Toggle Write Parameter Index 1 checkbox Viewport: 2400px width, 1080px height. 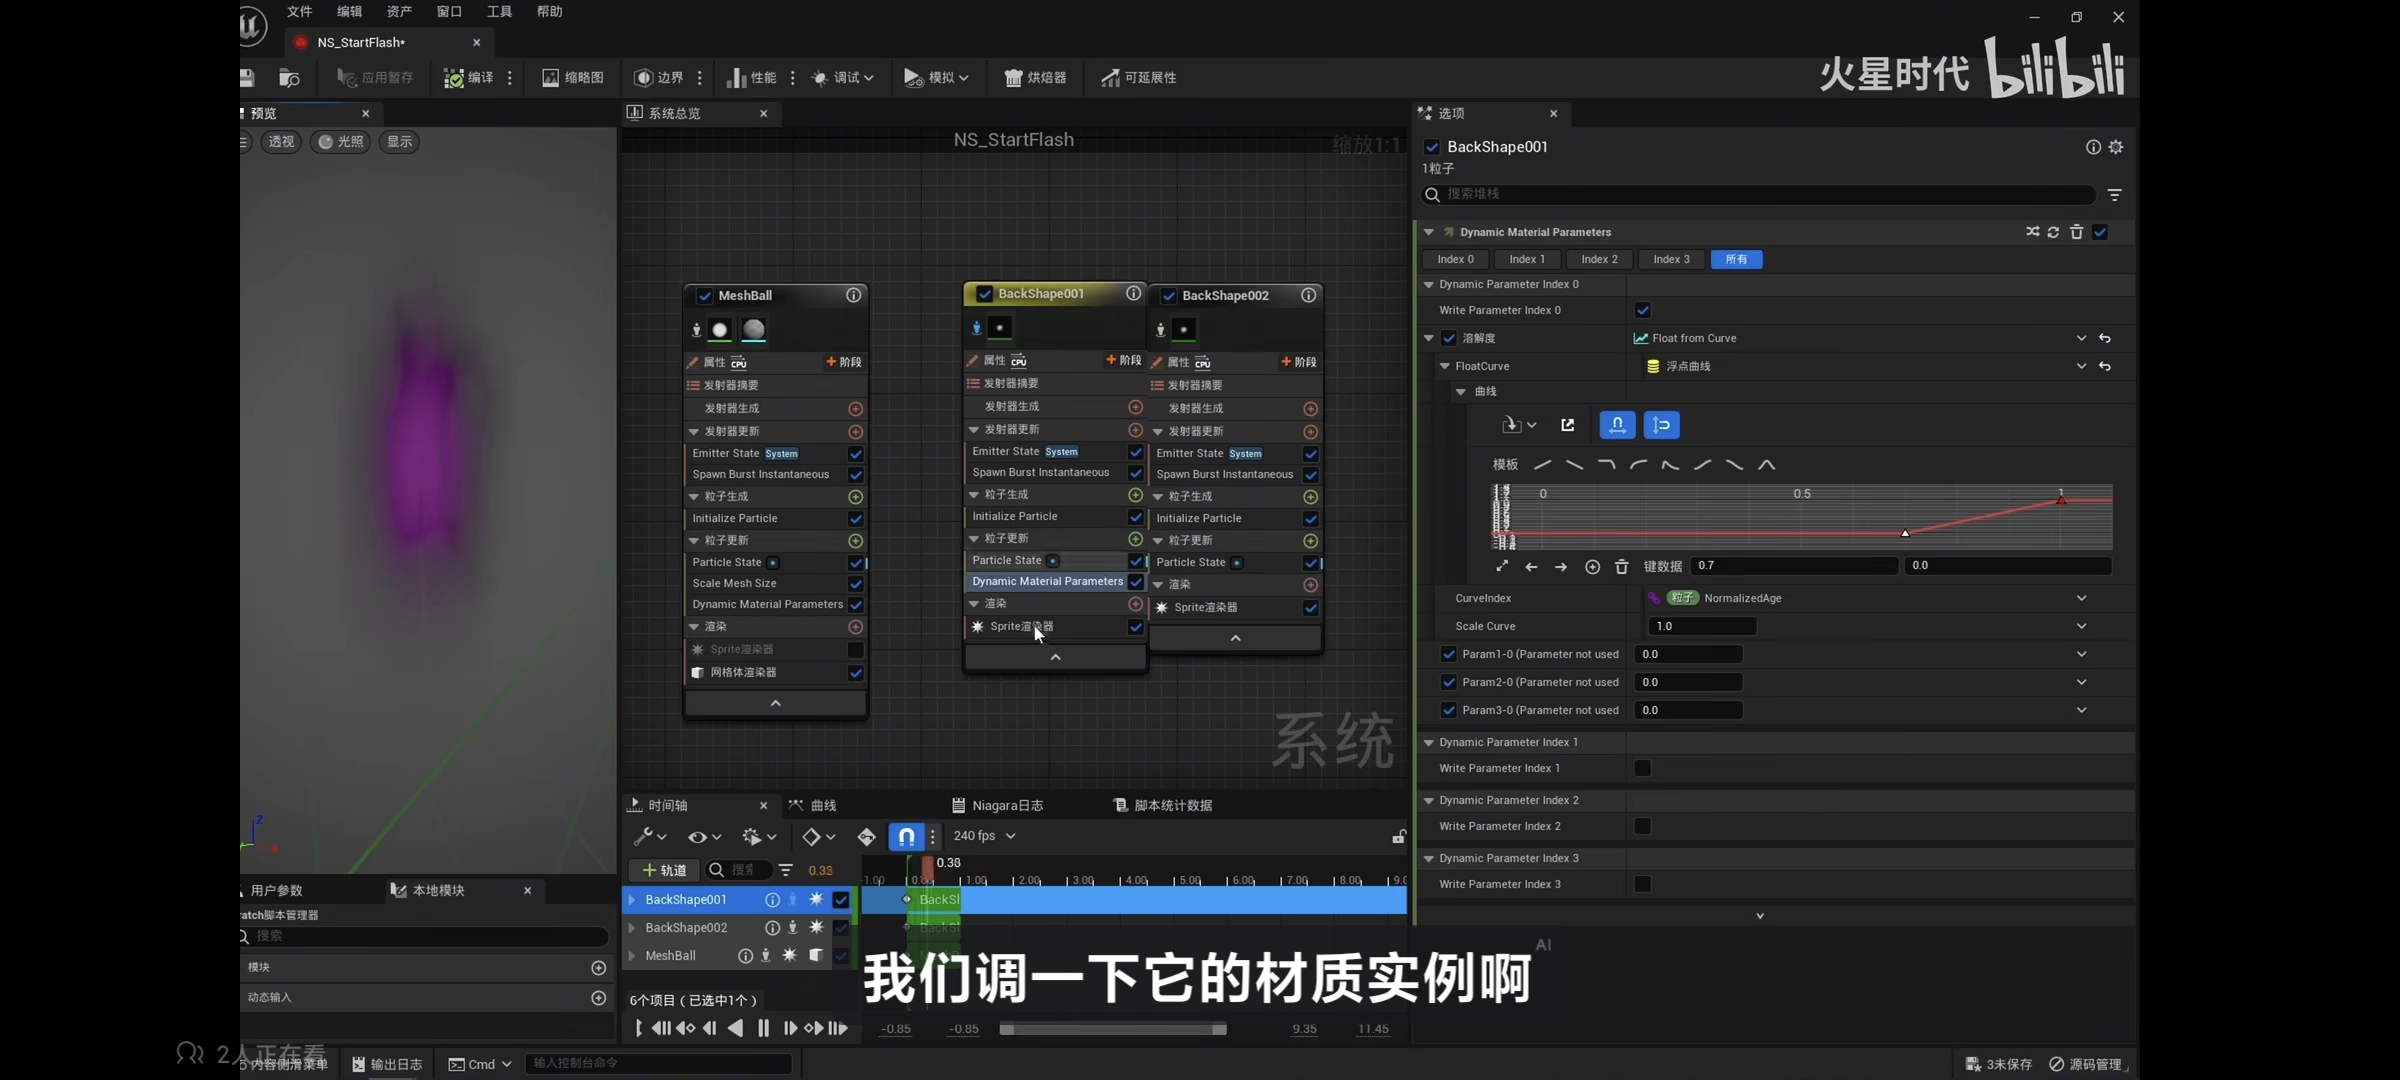coord(1642,768)
